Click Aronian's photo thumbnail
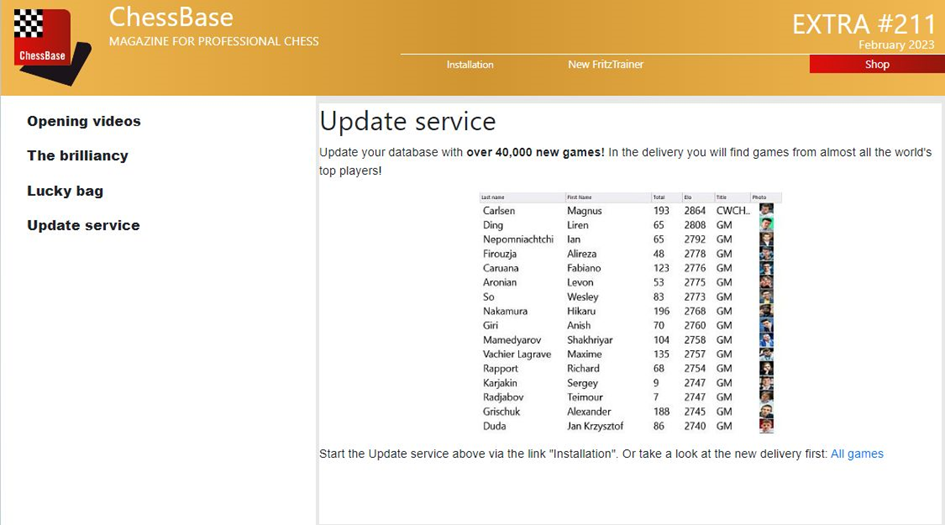 coord(766,282)
